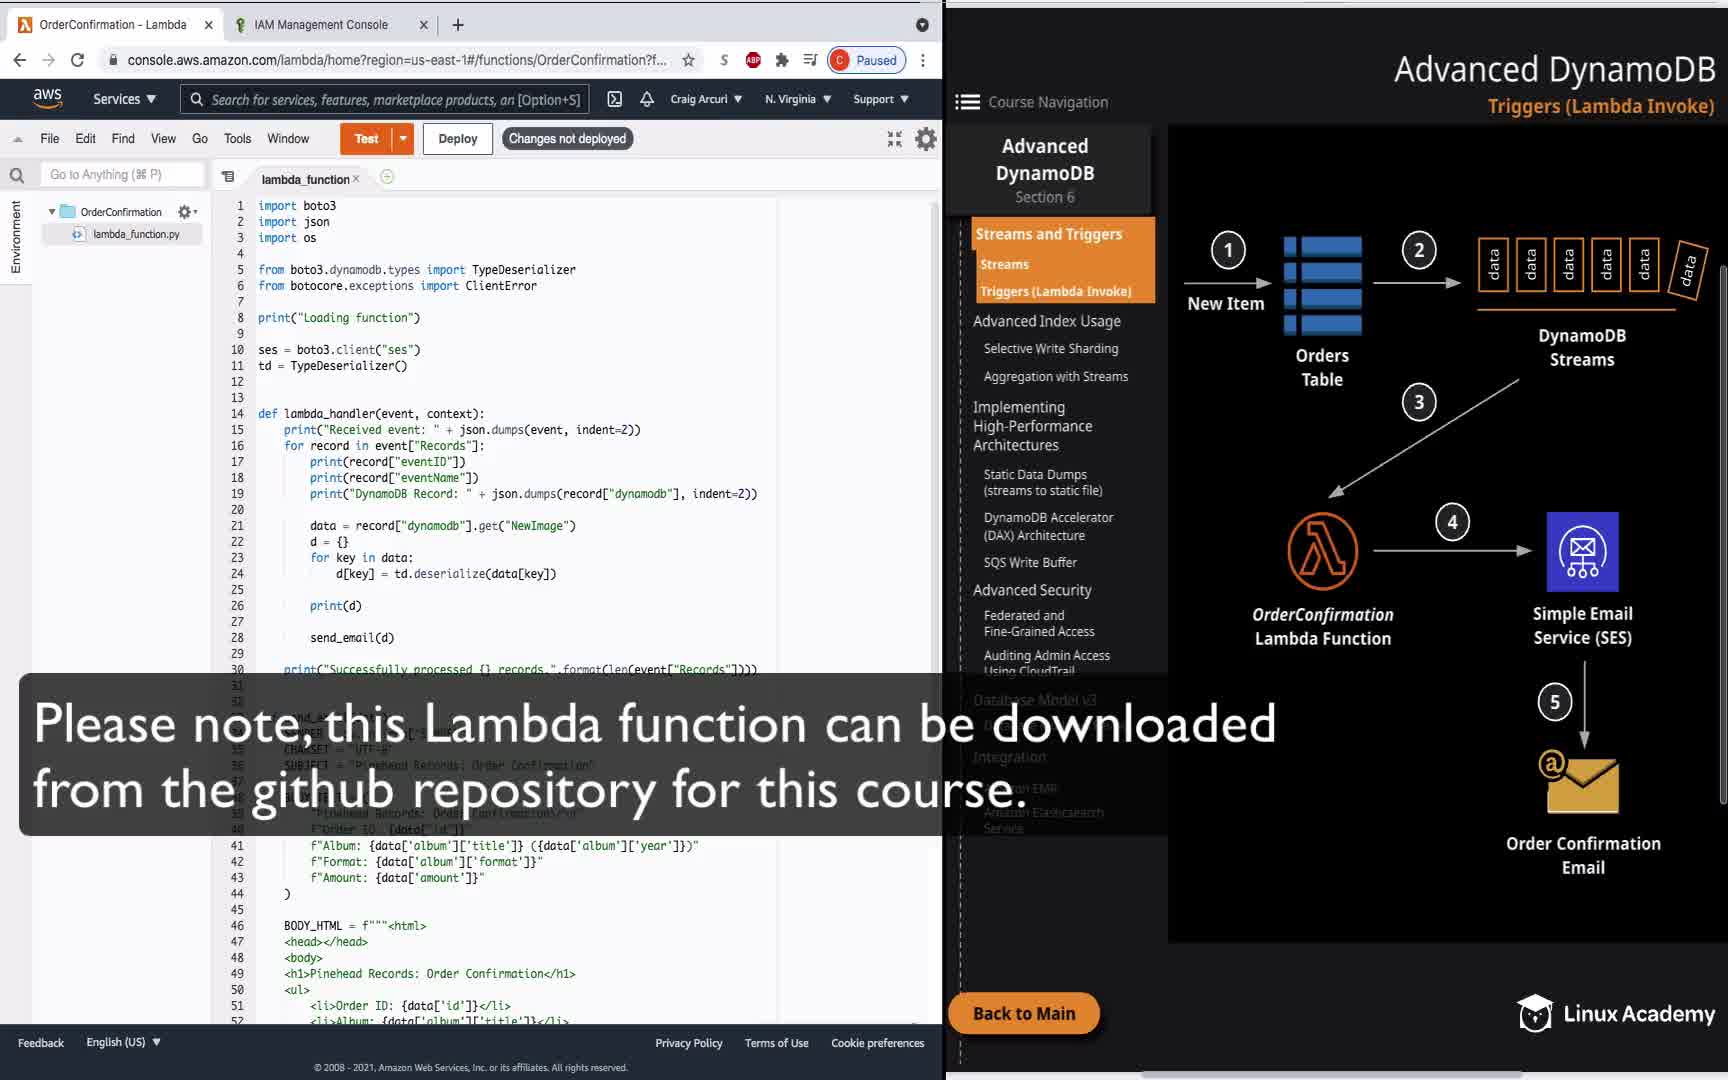Open the File menu in the code editor
The width and height of the screenshot is (1728, 1080).
(x=50, y=139)
